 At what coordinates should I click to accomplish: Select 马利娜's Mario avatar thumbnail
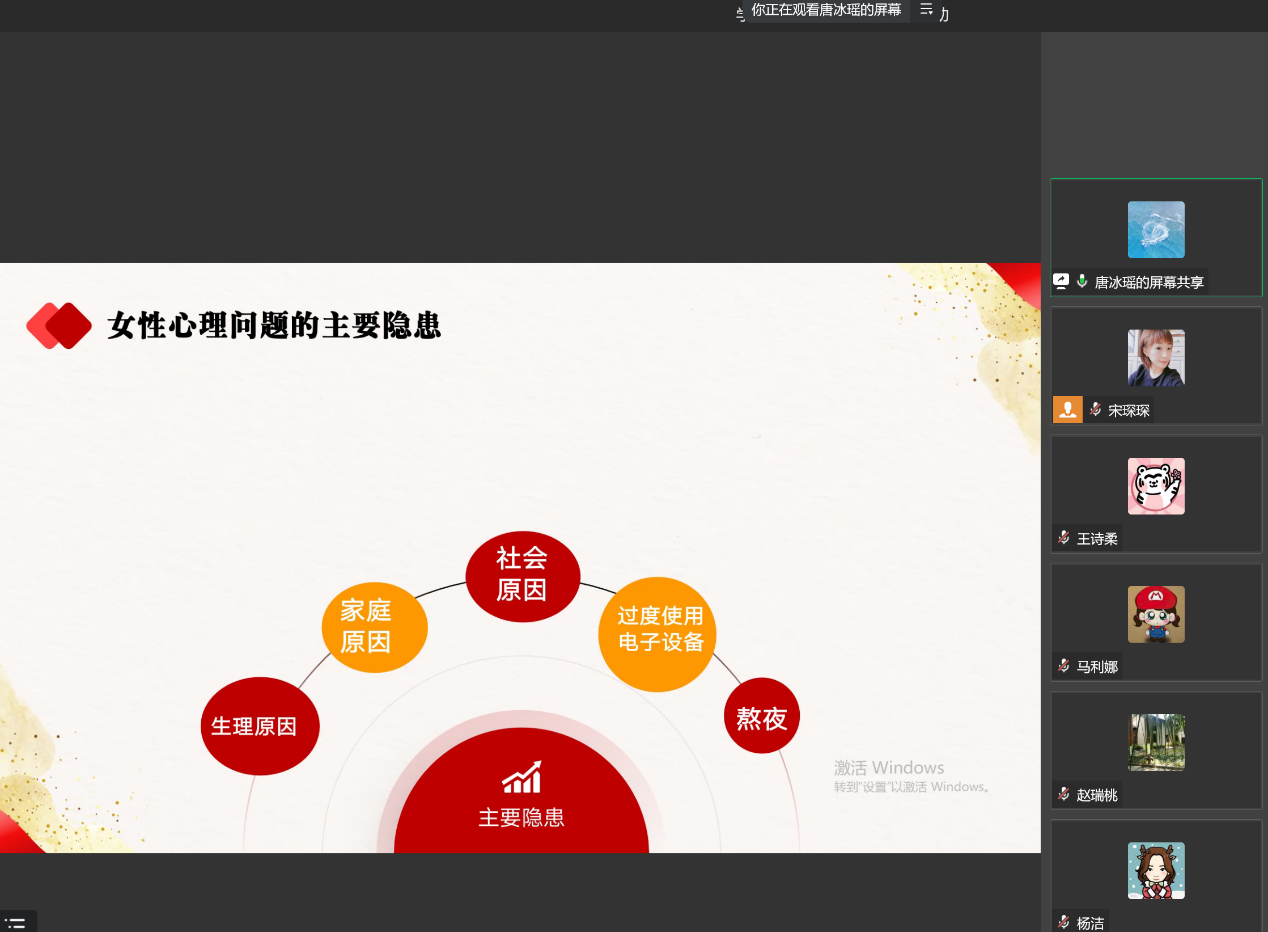(1156, 614)
